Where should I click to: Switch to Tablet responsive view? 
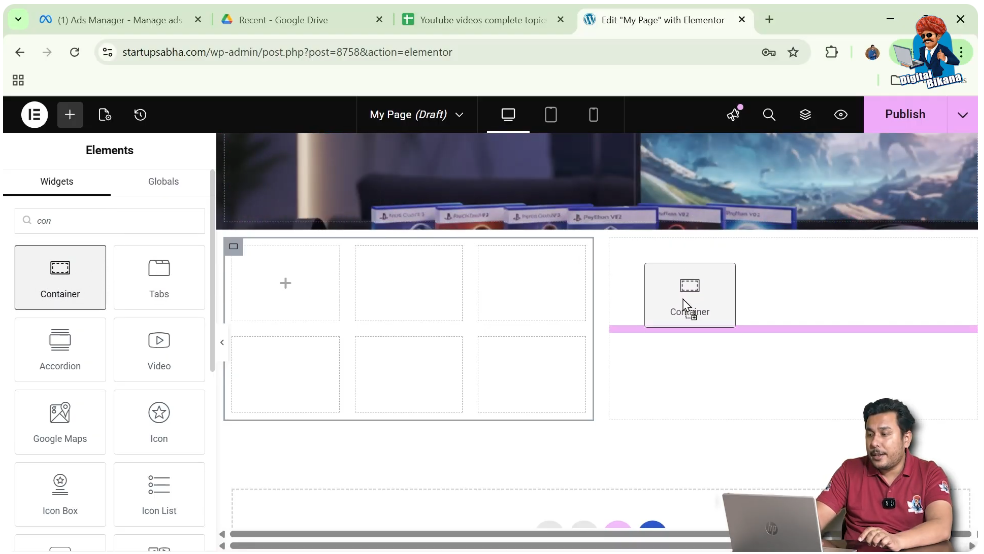(x=550, y=115)
